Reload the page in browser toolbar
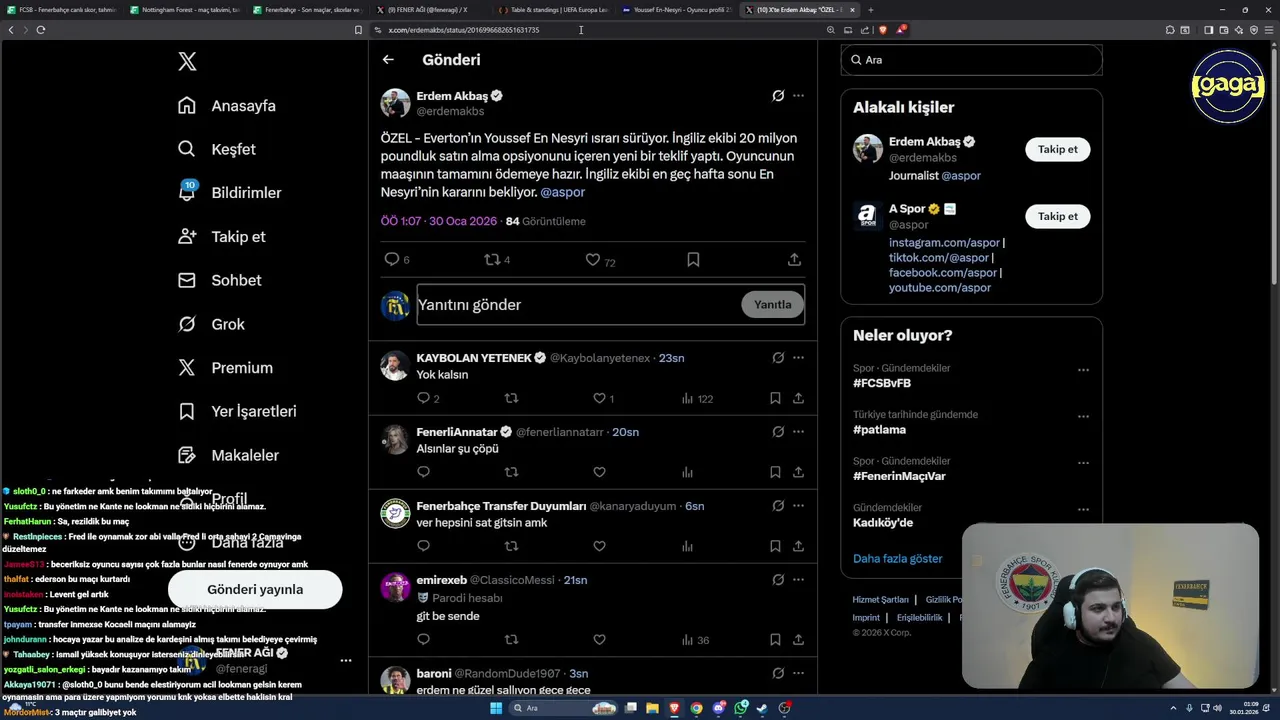The width and height of the screenshot is (1280, 720). [x=40, y=30]
